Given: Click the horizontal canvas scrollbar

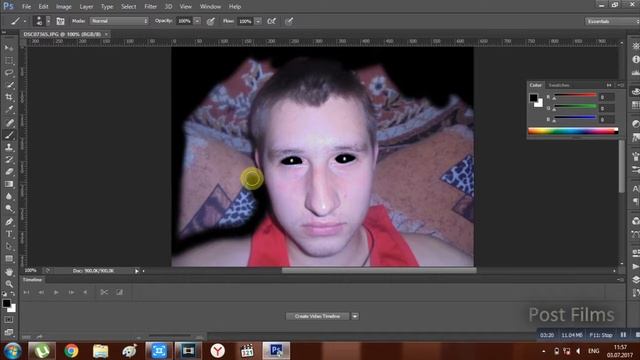Looking at the screenshot, I should (x=379, y=271).
